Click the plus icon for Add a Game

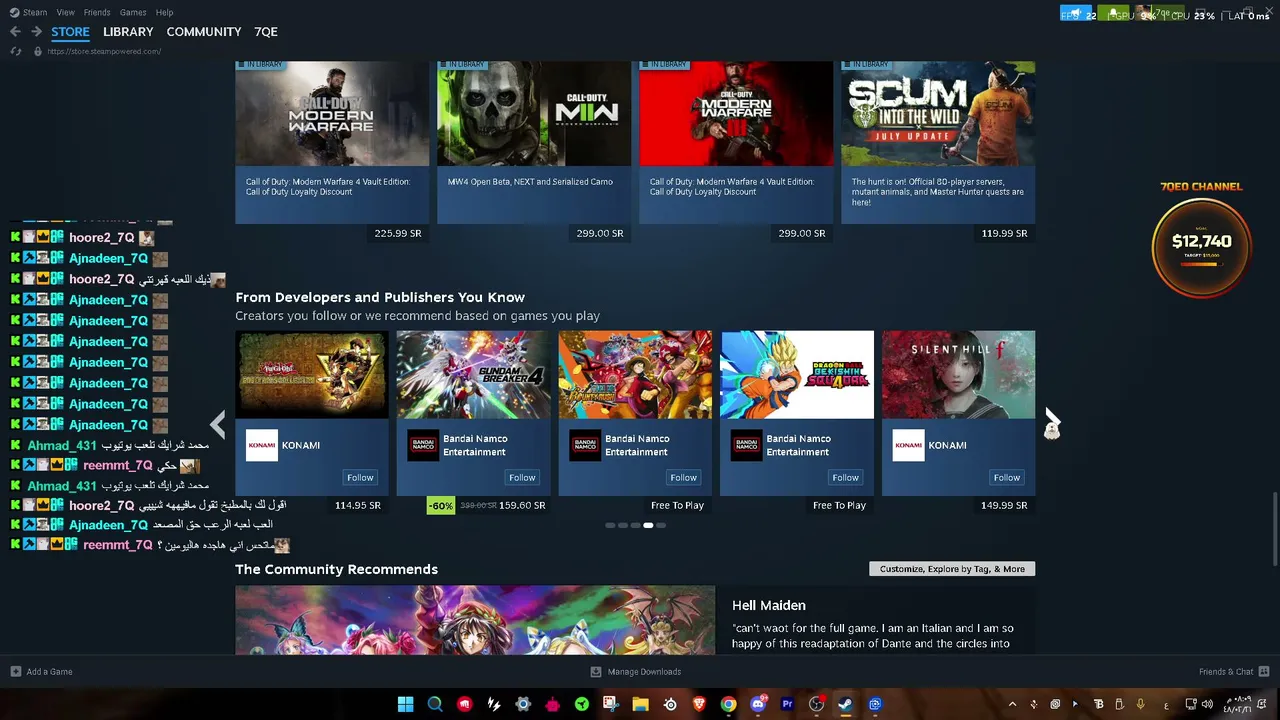15,672
